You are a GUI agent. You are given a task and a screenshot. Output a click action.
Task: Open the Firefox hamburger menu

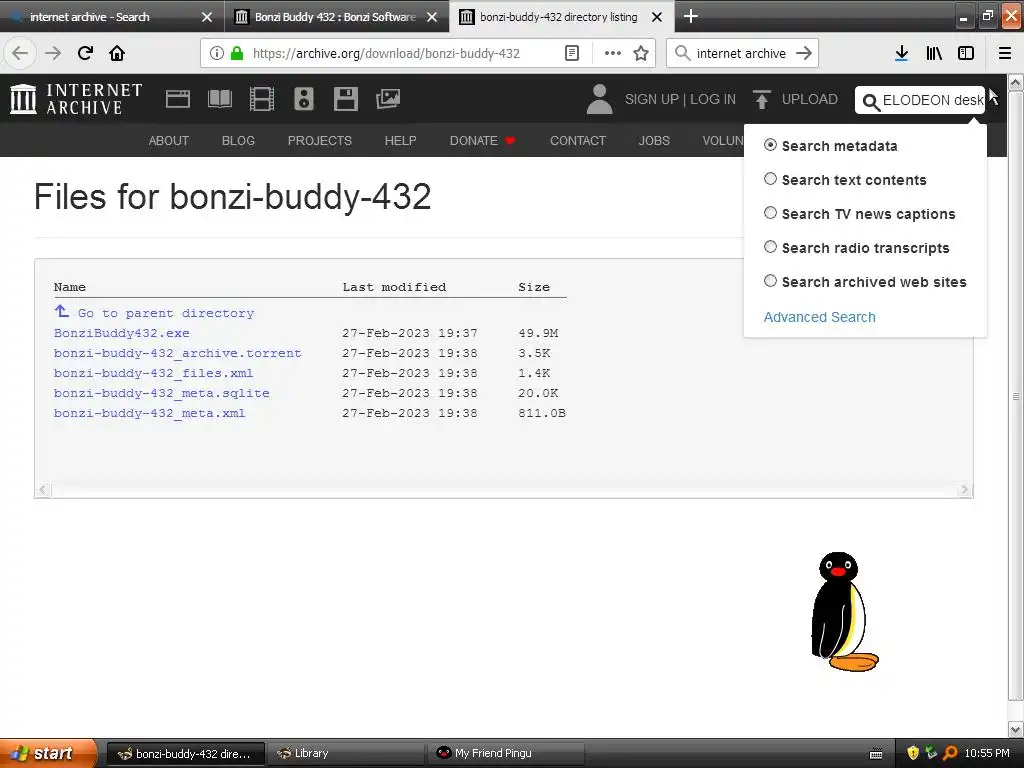1005,53
